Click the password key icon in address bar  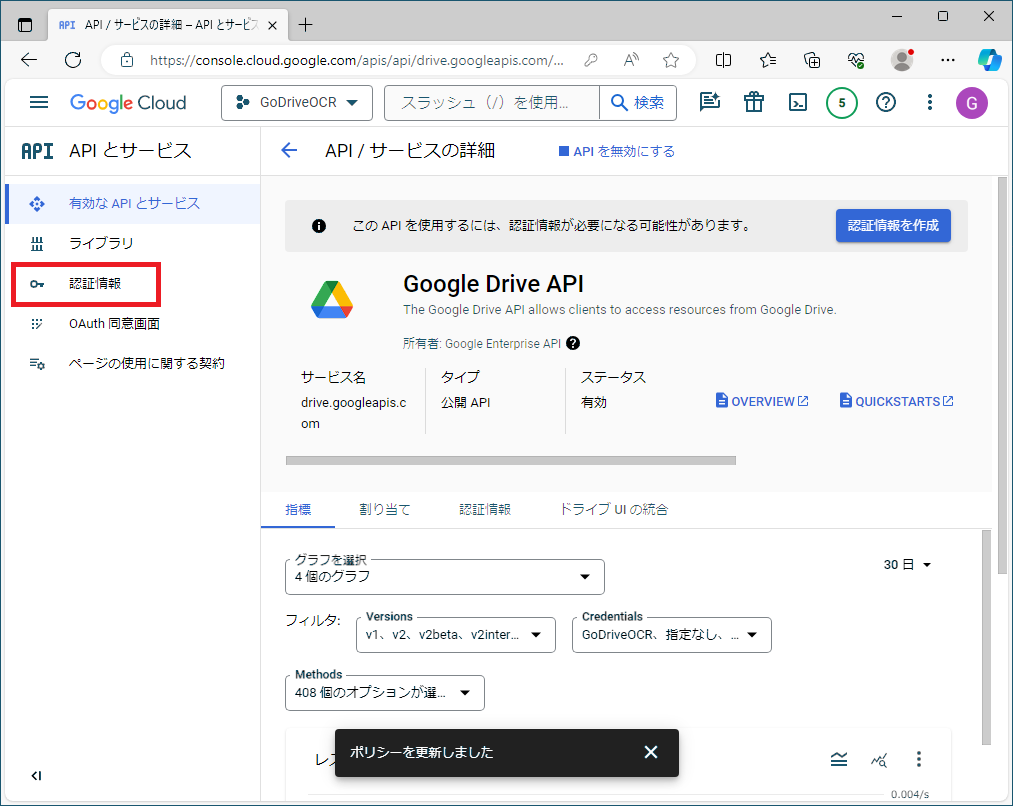[590, 60]
